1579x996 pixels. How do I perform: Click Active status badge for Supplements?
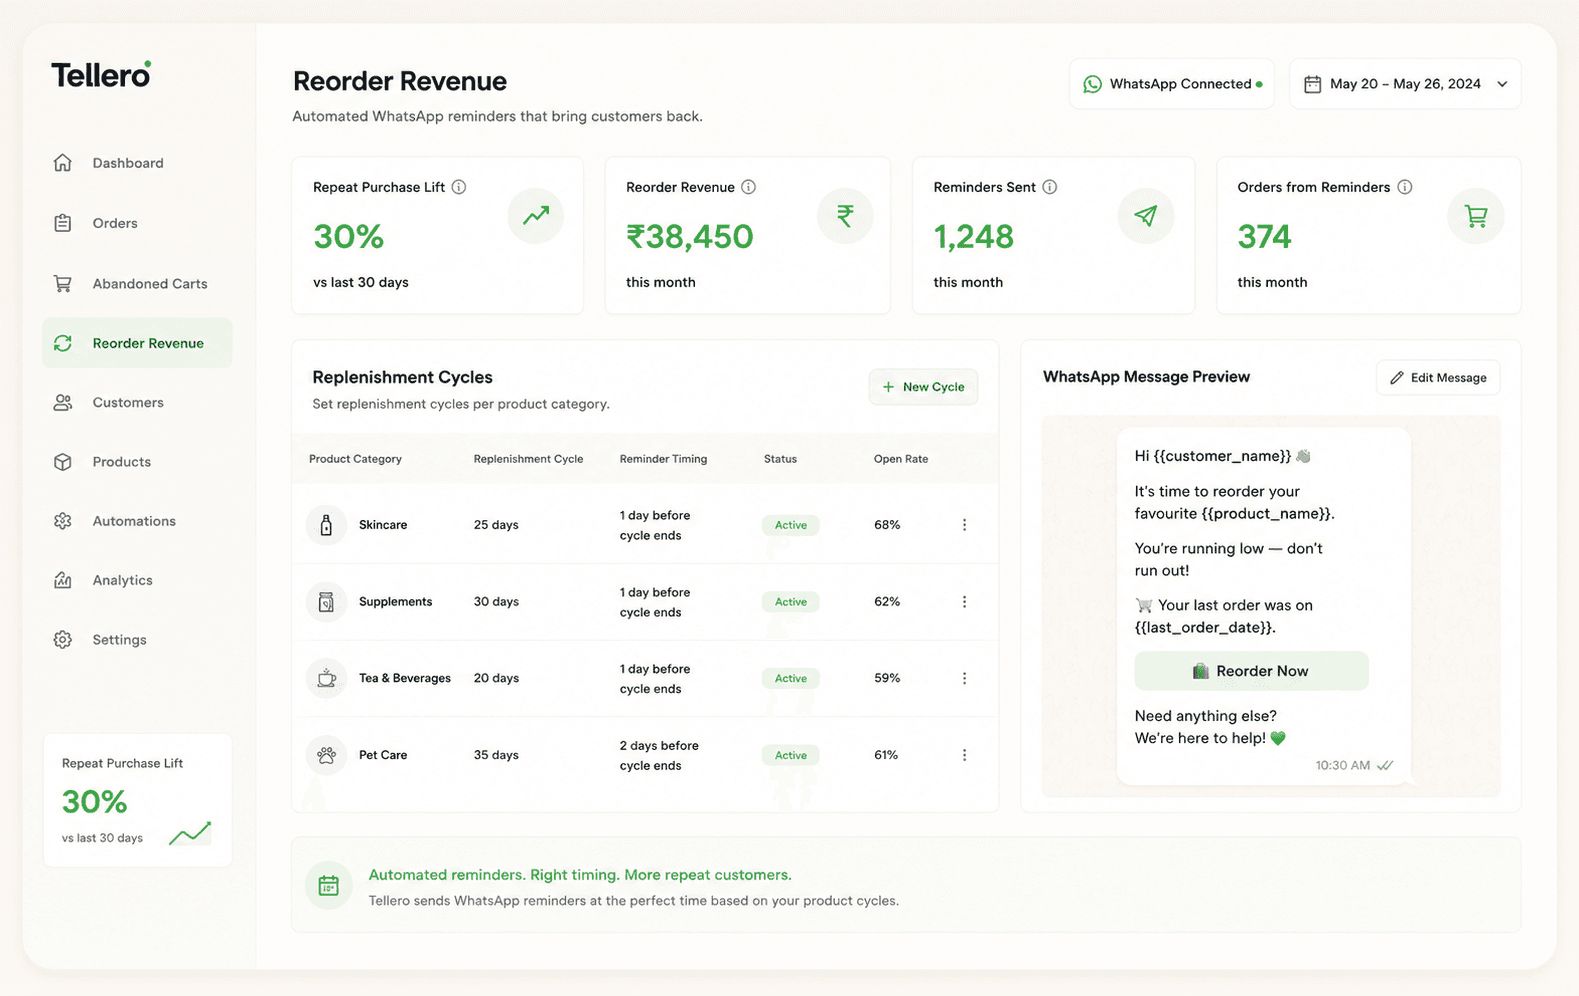tap(790, 602)
